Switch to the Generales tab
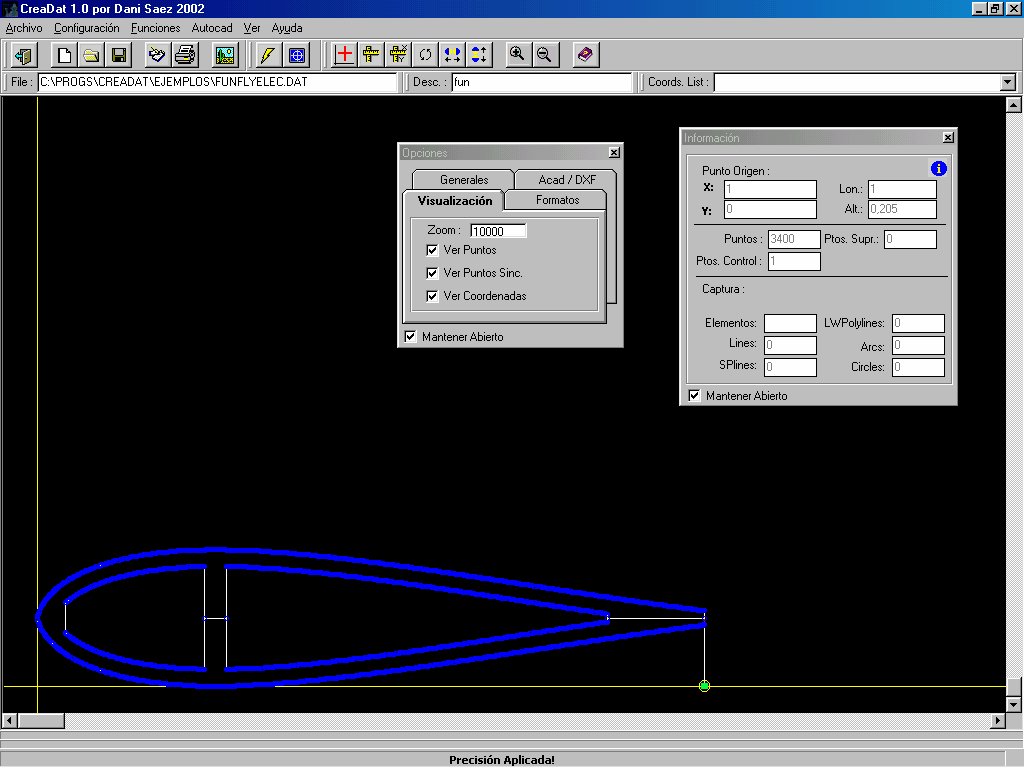 (464, 180)
